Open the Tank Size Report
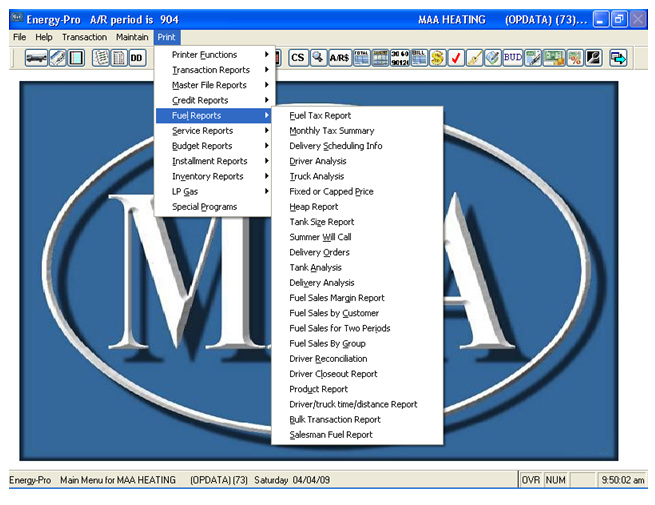The width and height of the screenshot is (655, 505). (x=357, y=222)
